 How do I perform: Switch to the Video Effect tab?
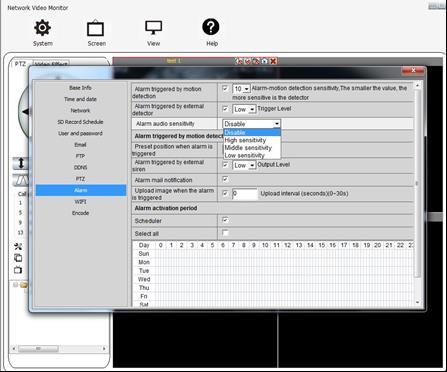(x=51, y=64)
